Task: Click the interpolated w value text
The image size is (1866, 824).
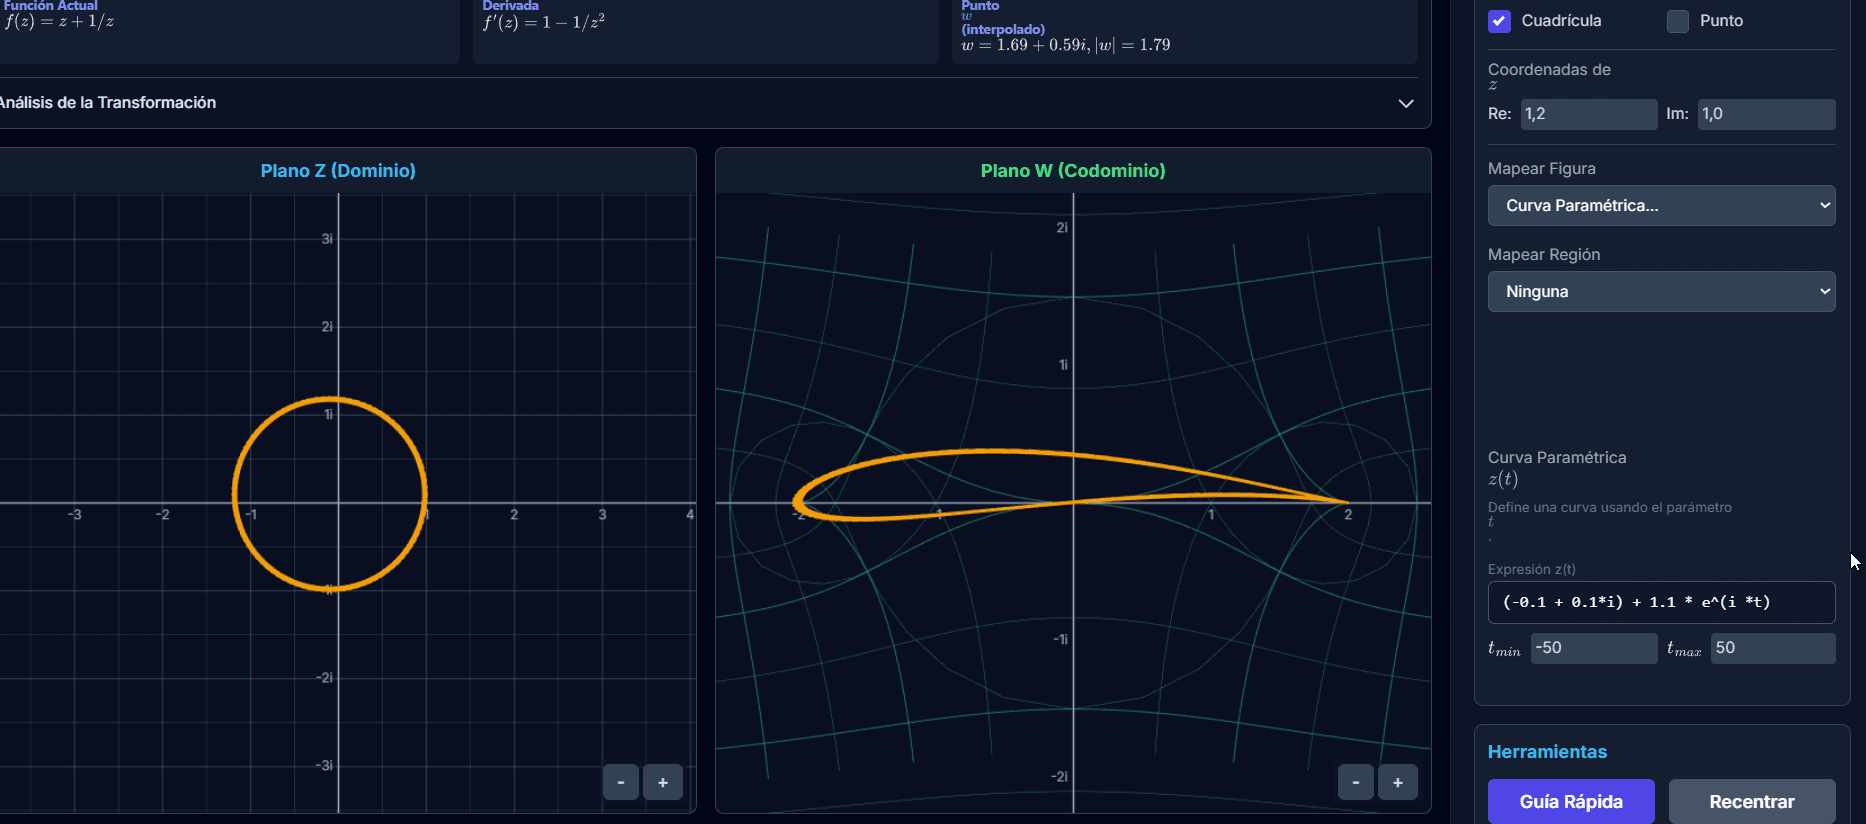Action: (x=1065, y=45)
